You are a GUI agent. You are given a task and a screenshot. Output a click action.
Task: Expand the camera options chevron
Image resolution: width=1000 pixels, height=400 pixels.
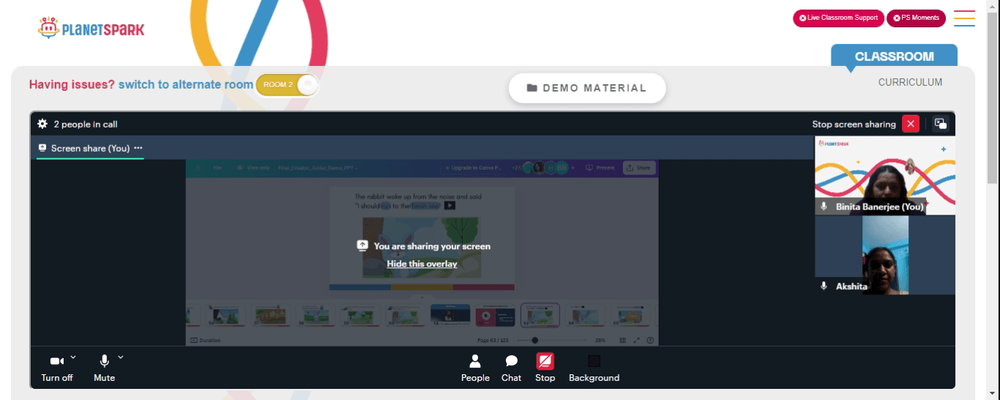pos(73,357)
